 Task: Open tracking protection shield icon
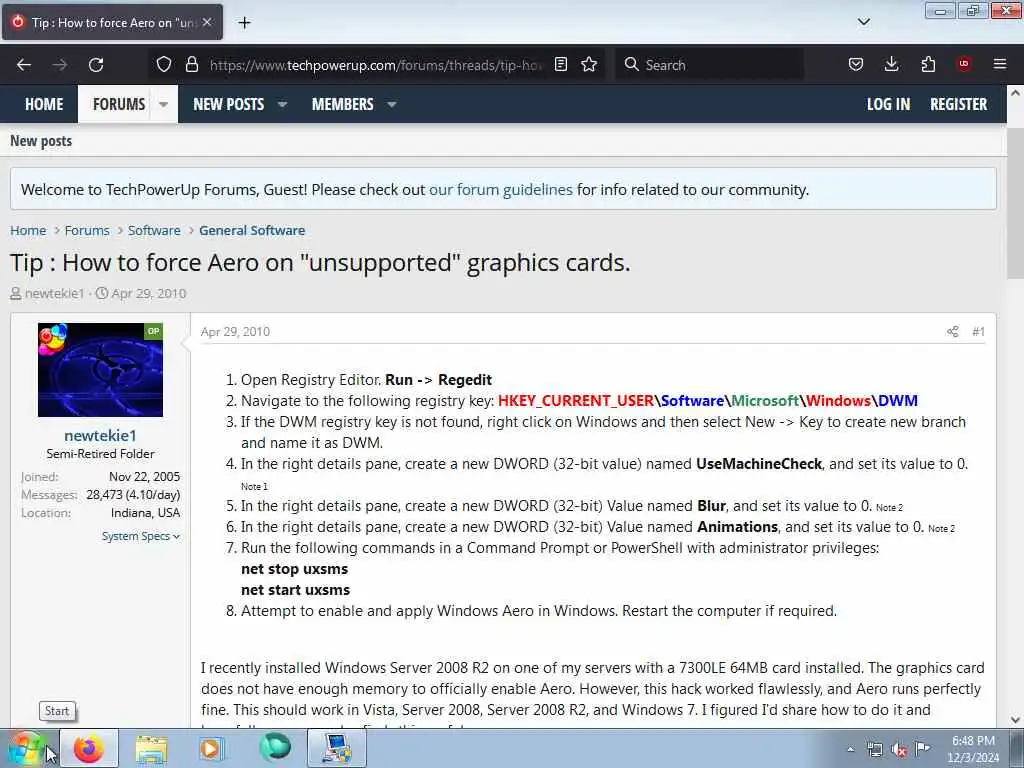point(164,64)
